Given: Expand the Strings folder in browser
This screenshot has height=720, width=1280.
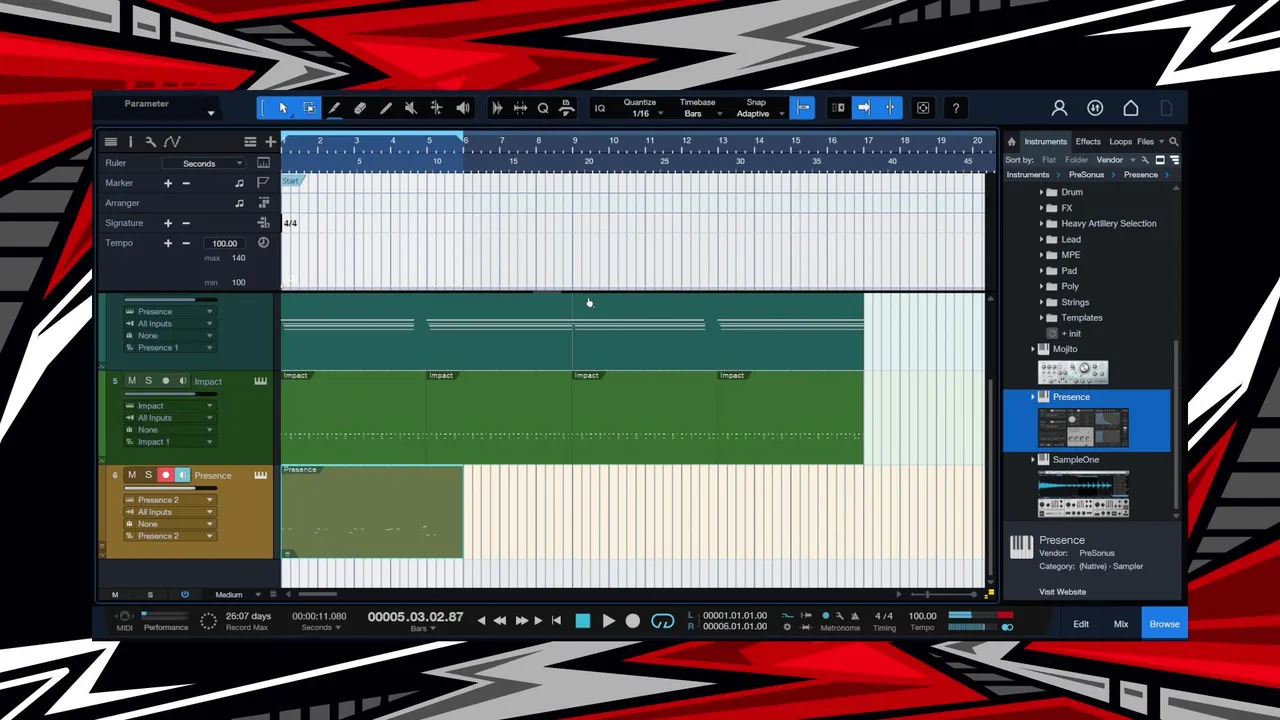Looking at the screenshot, I should [1041, 302].
